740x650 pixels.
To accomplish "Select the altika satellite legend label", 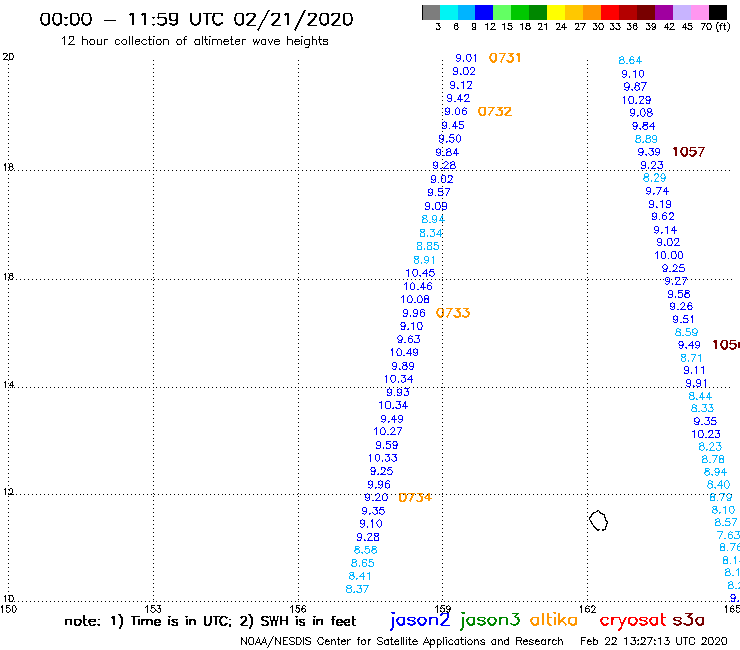I will (554, 620).
